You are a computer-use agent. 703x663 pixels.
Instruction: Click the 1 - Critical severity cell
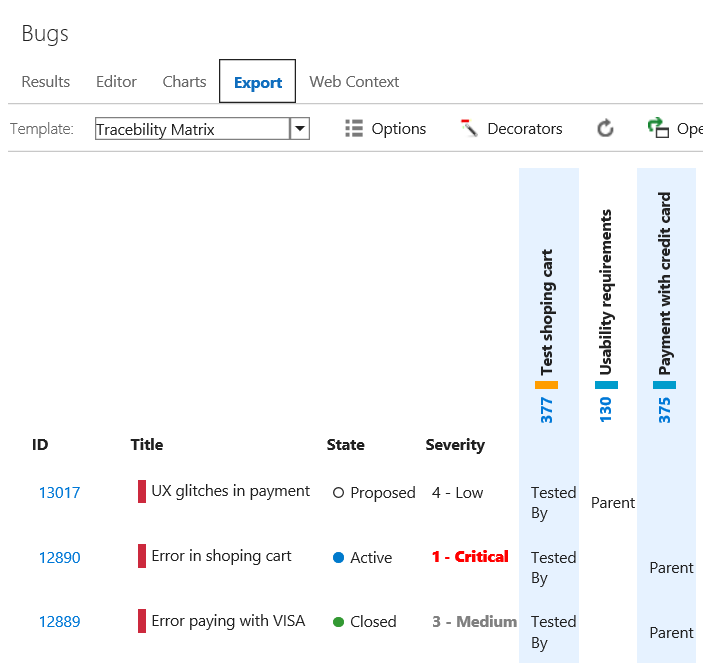pyautogui.click(x=470, y=557)
